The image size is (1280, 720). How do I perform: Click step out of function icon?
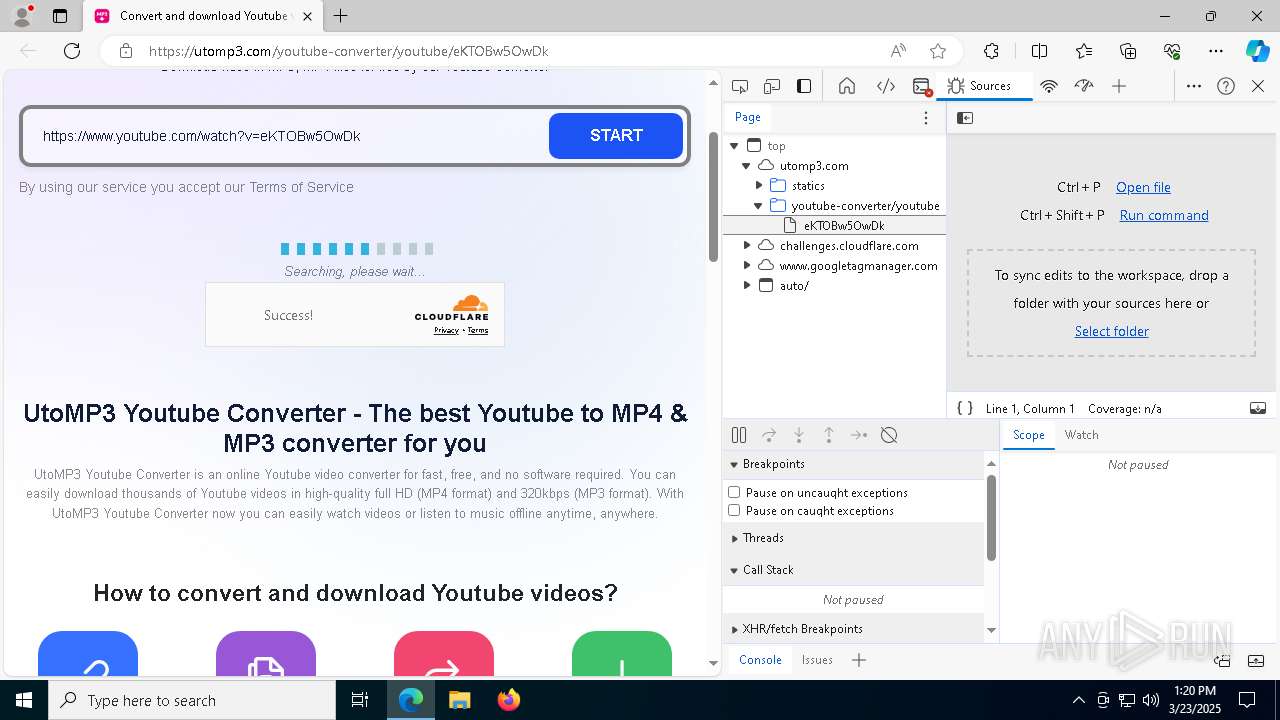pyautogui.click(x=829, y=435)
